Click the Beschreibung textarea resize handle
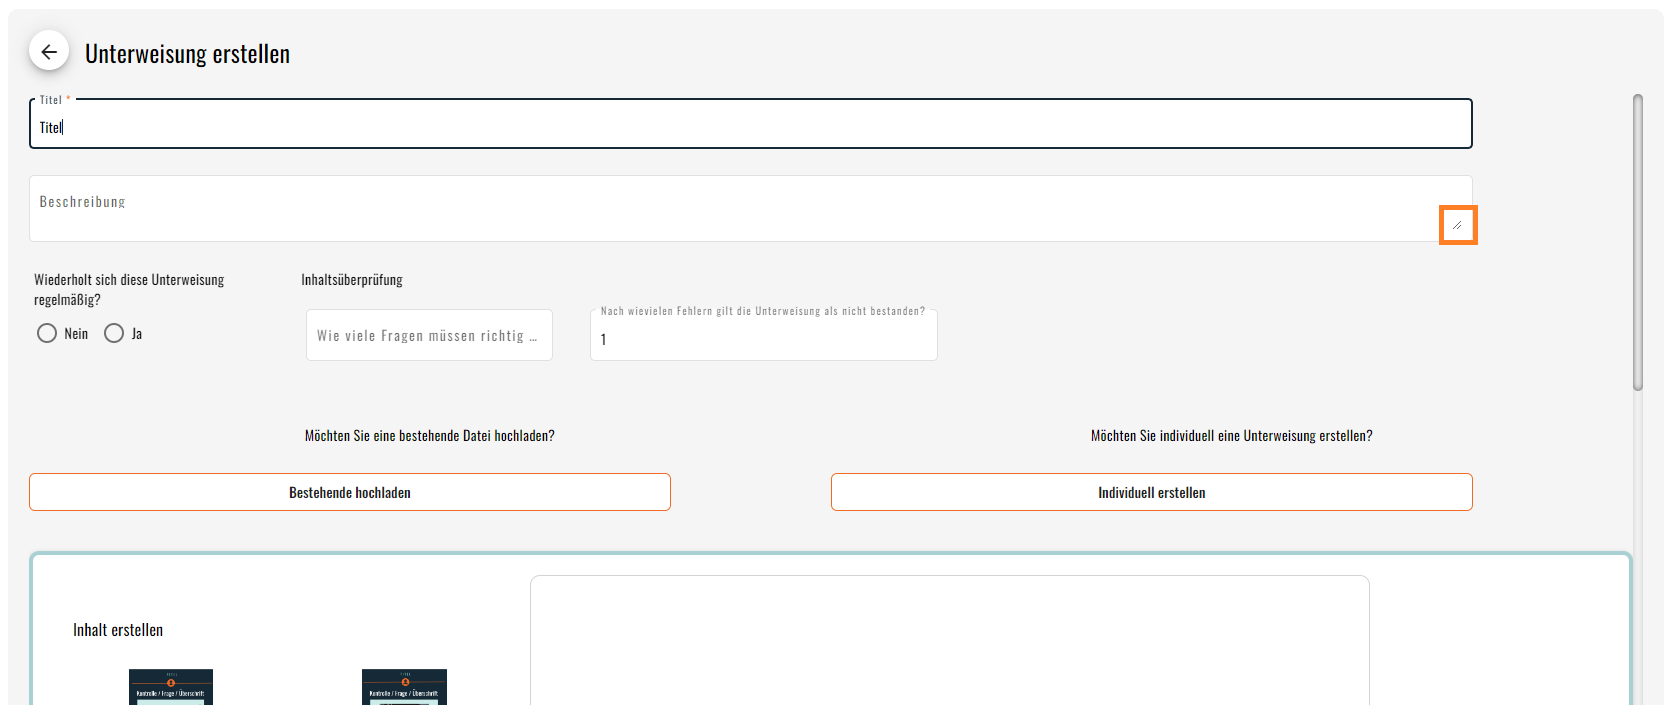Screen dimensions: 1672x705 point(1458,225)
